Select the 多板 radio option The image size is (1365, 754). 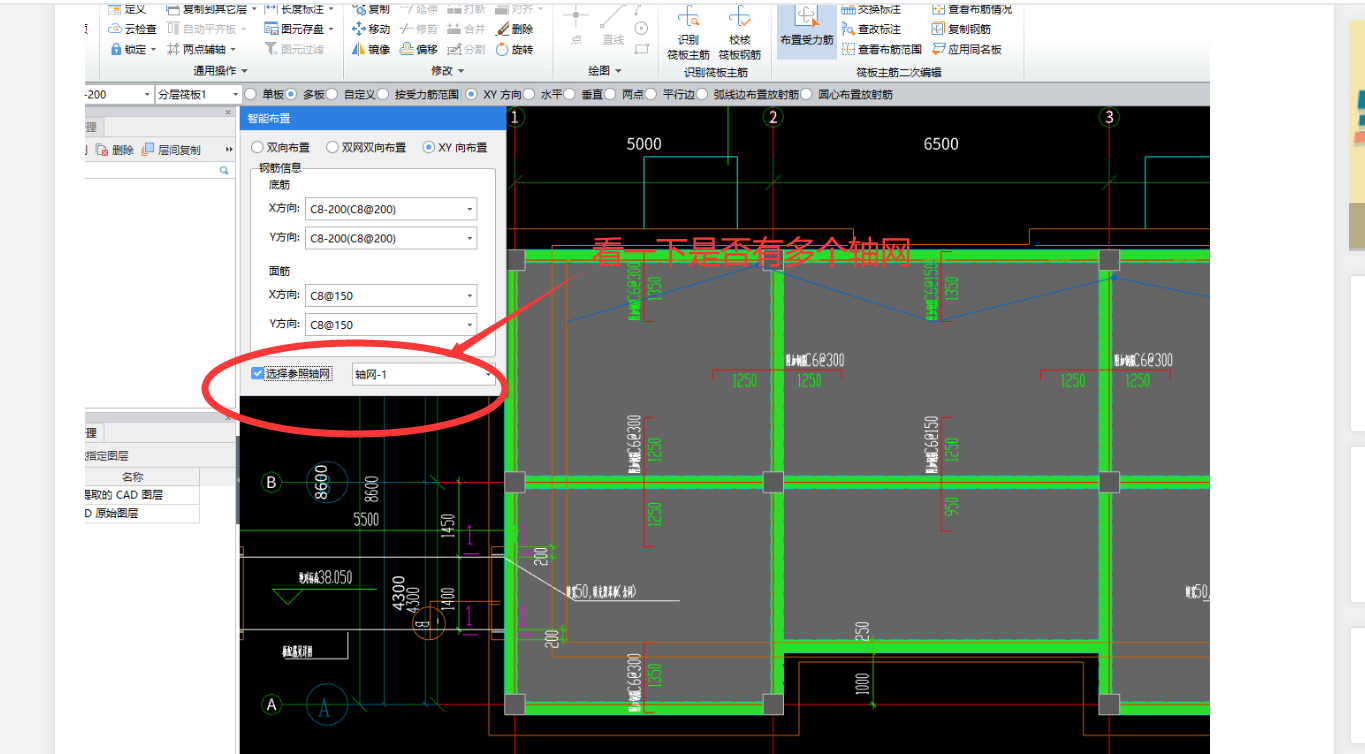[305, 95]
